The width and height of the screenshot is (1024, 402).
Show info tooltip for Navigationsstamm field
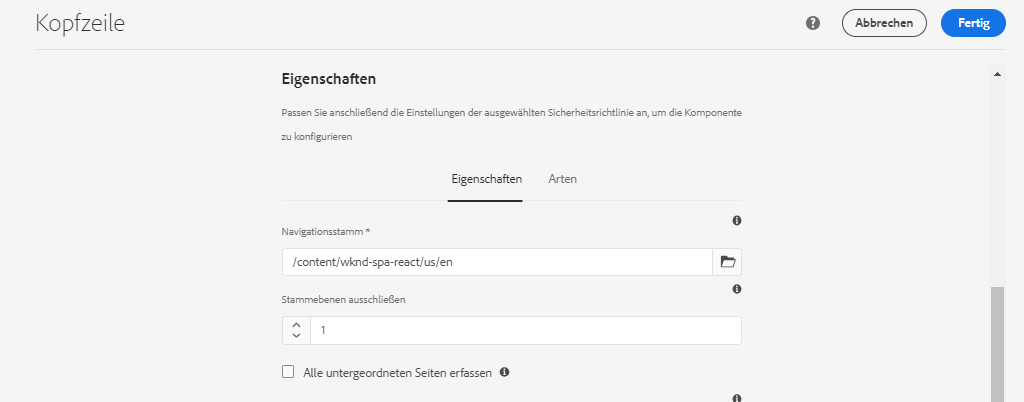tap(737, 220)
